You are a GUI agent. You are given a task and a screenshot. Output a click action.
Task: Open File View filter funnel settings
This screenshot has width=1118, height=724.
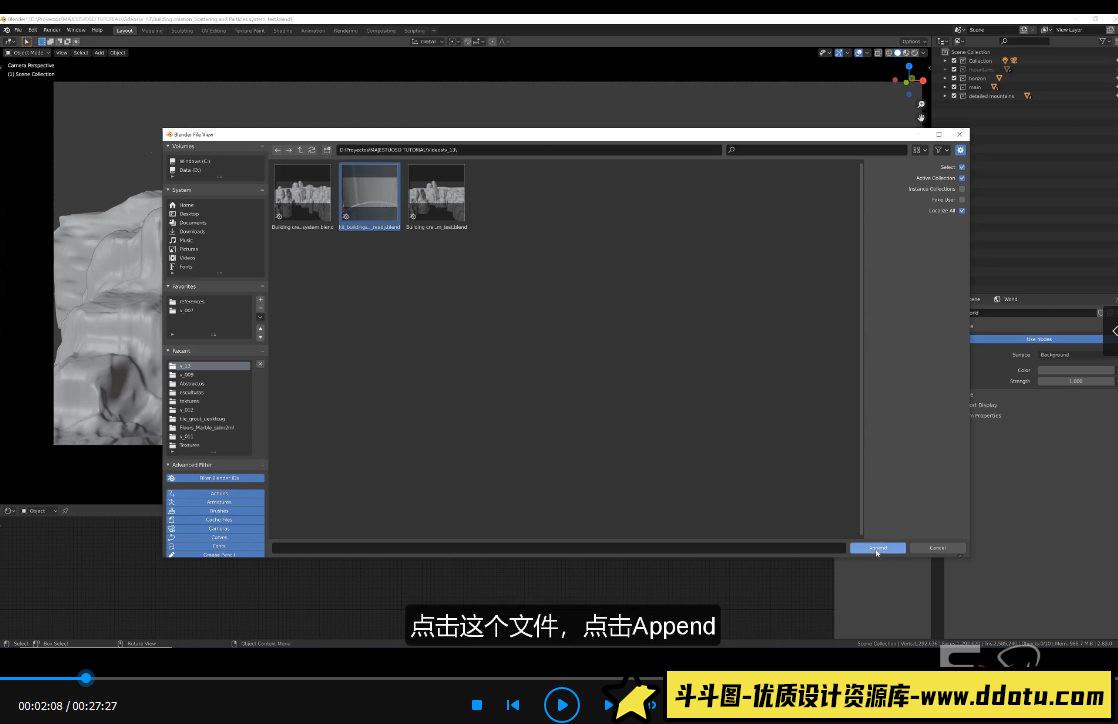[x=942, y=150]
